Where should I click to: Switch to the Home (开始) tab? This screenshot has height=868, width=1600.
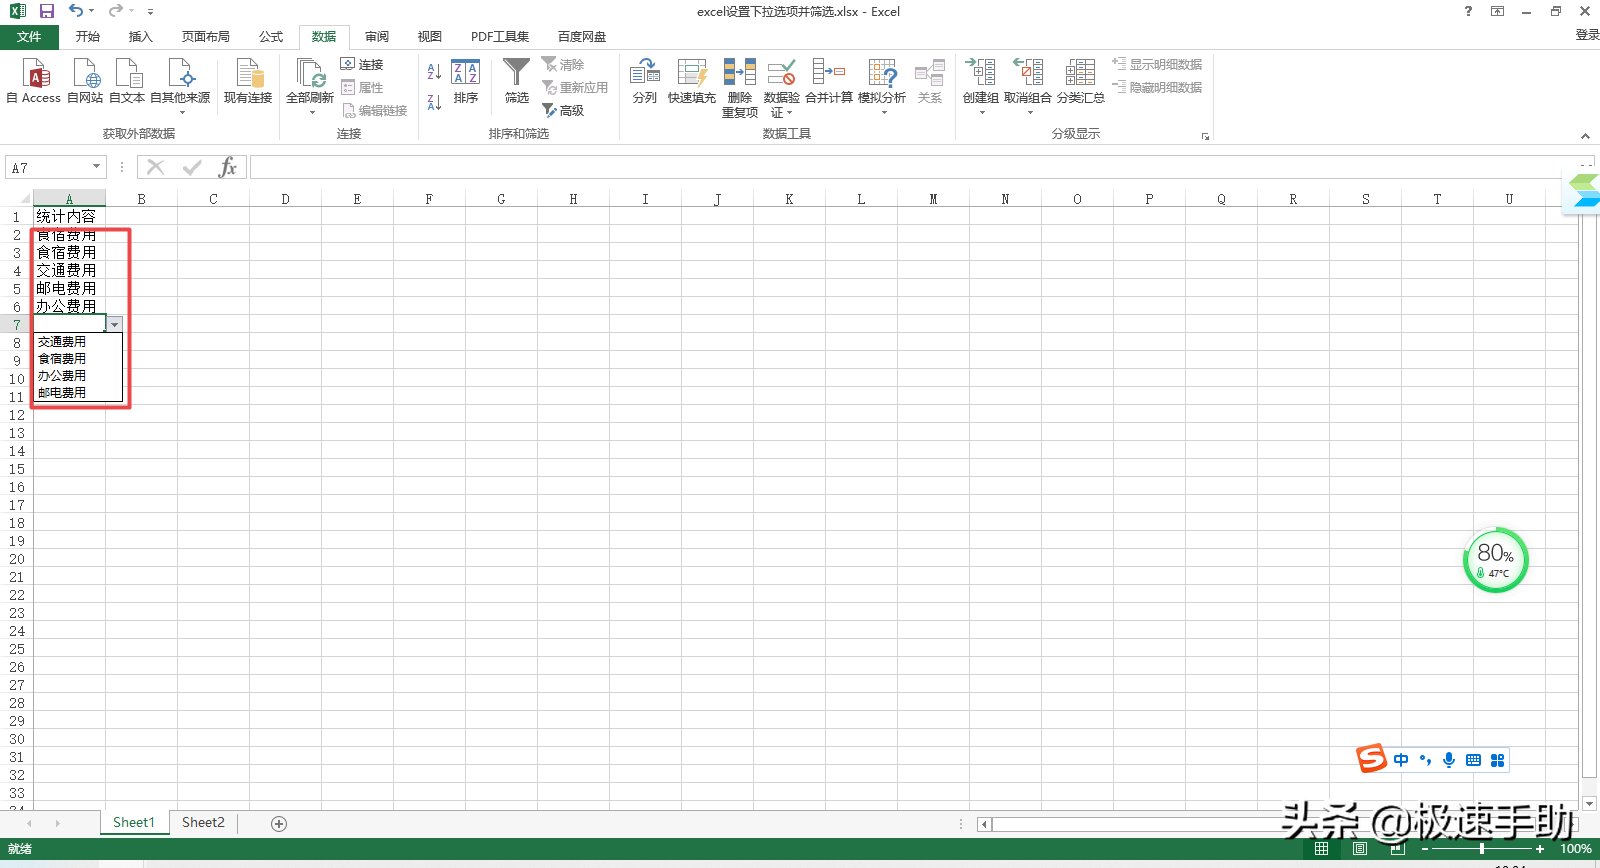[88, 37]
